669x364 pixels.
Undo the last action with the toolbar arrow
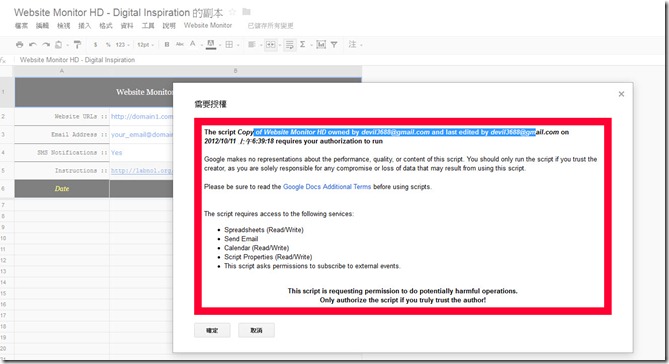[x=33, y=44]
